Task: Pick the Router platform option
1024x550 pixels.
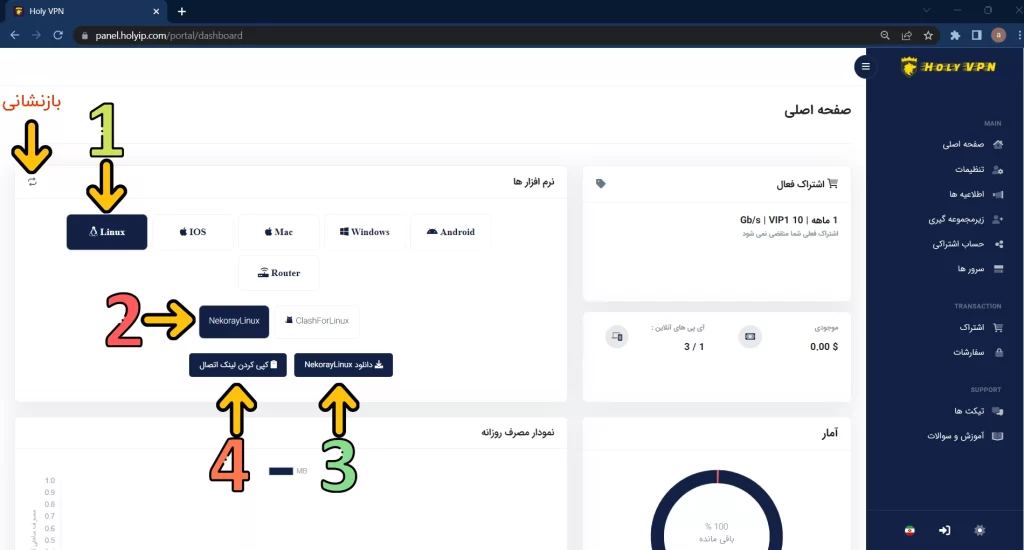Action: [x=279, y=273]
